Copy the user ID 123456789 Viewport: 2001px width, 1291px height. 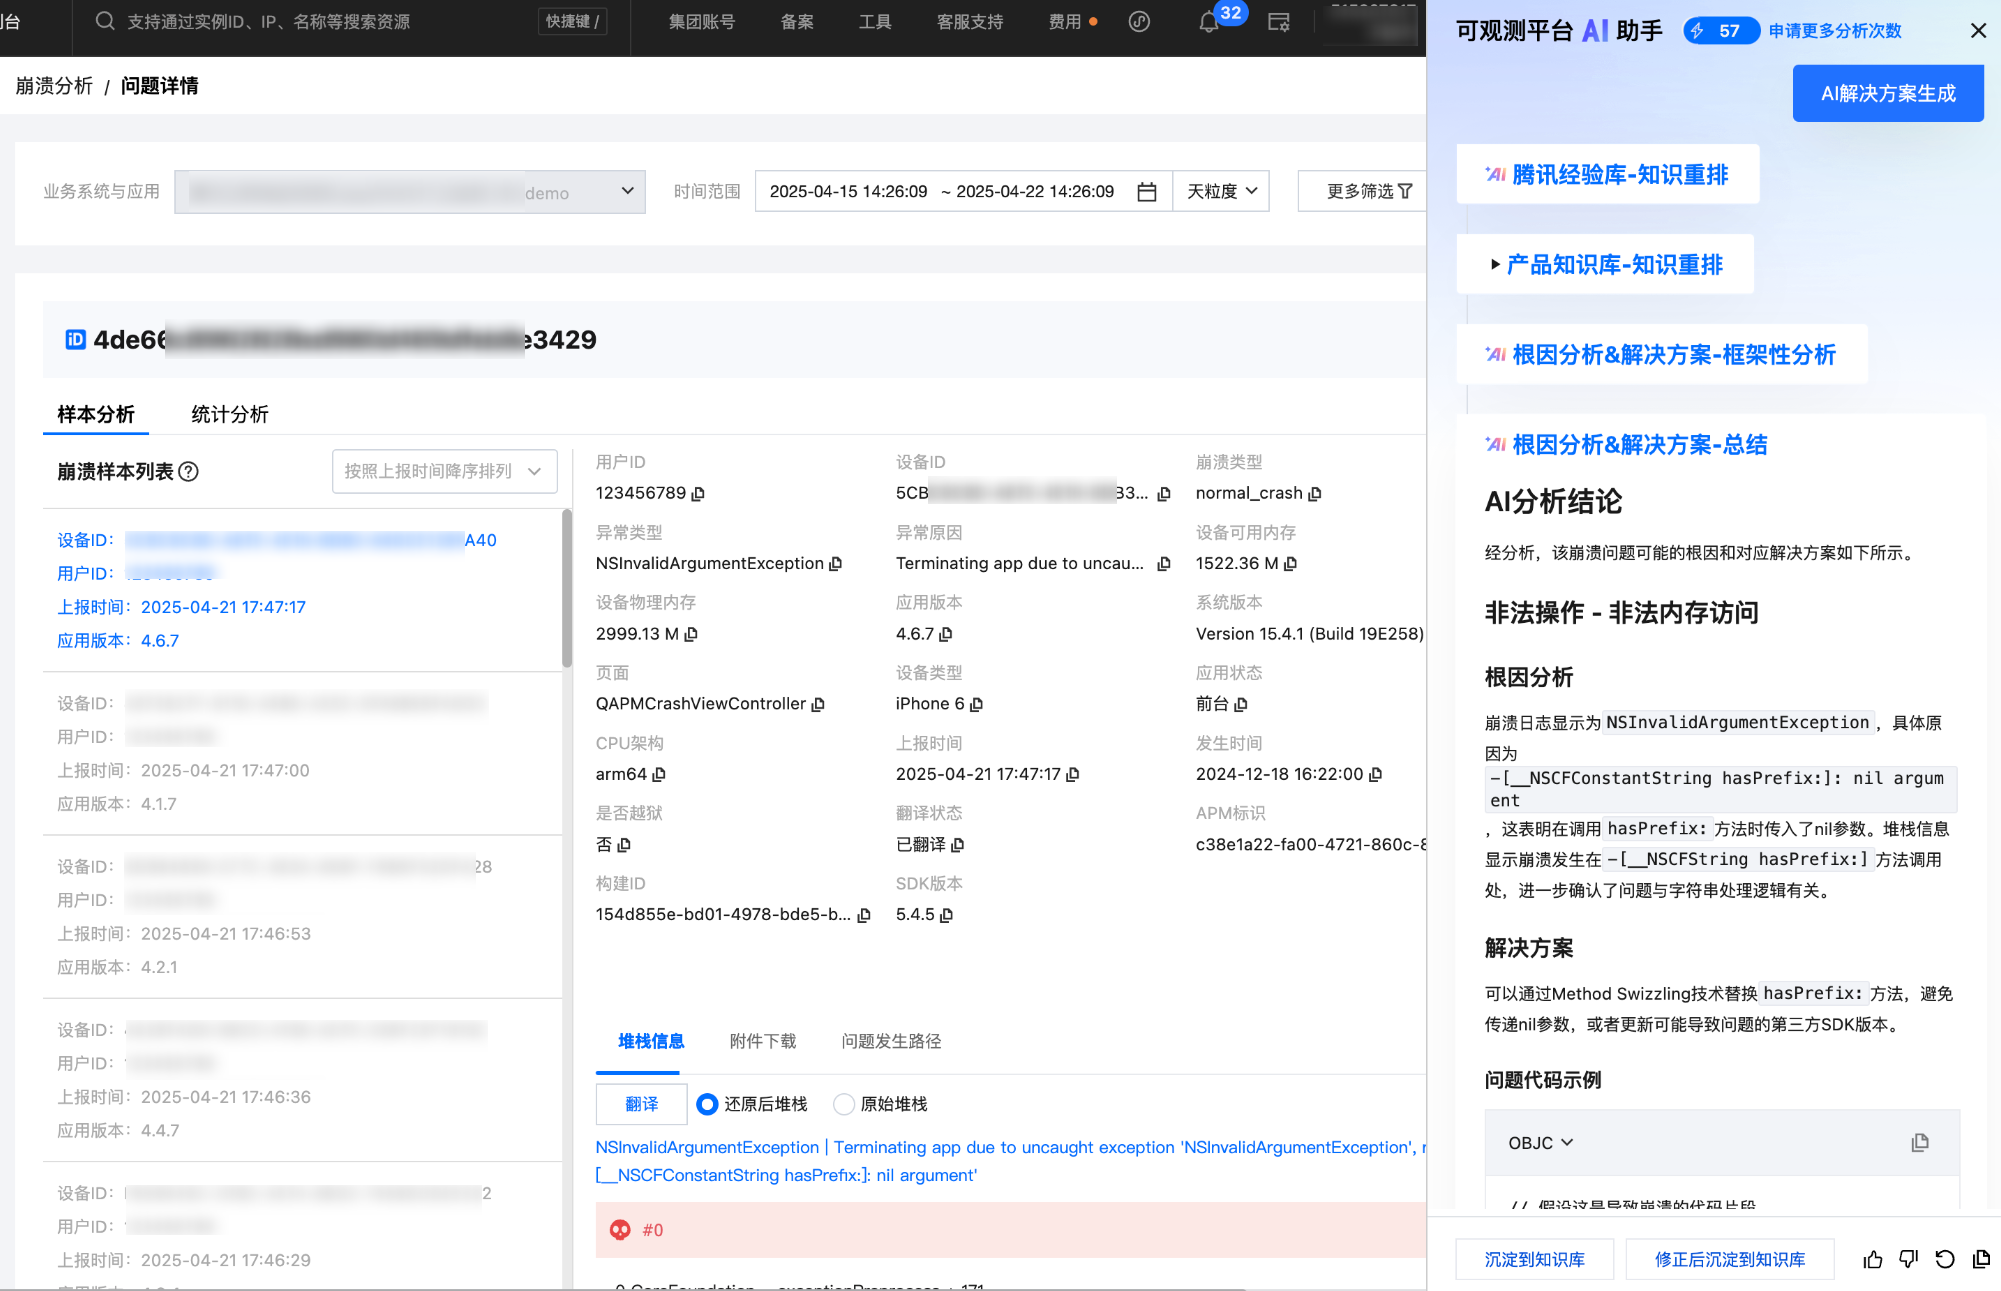(699, 494)
